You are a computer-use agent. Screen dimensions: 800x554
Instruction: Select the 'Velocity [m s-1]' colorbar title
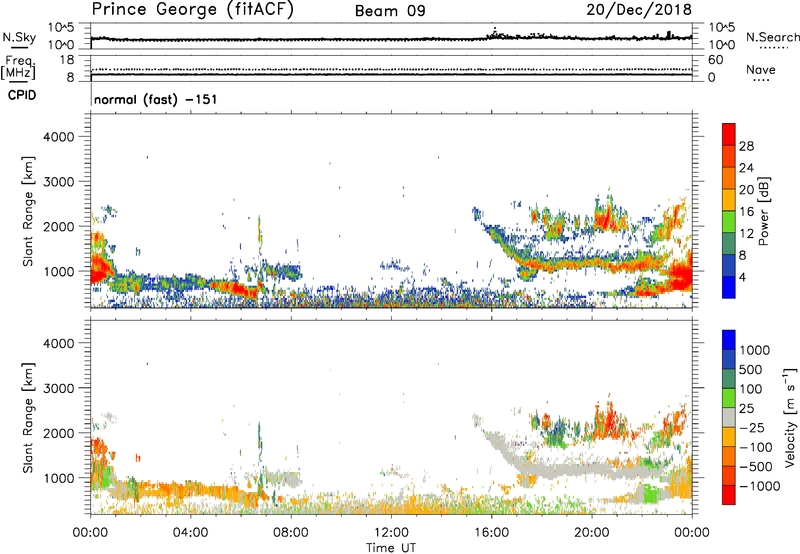(x=790, y=417)
